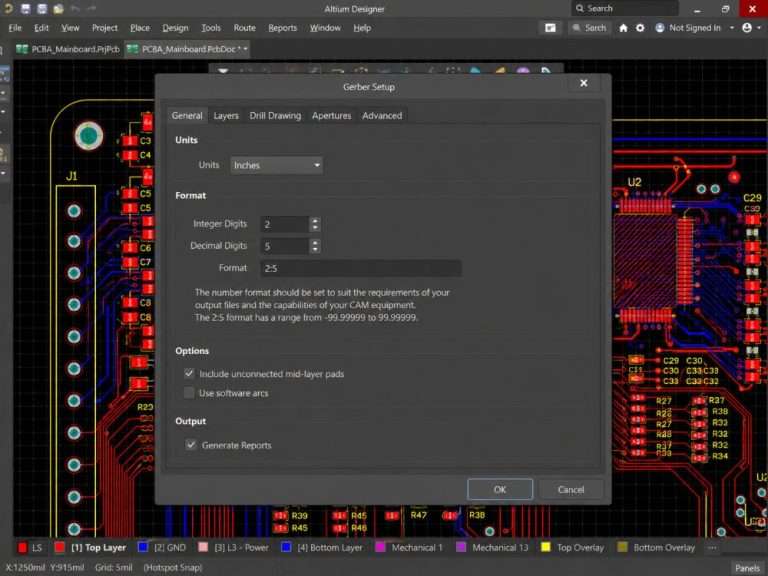The height and width of the screenshot is (576, 768).
Task: Open the Edit menu
Action: pyautogui.click(x=41, y=28)
